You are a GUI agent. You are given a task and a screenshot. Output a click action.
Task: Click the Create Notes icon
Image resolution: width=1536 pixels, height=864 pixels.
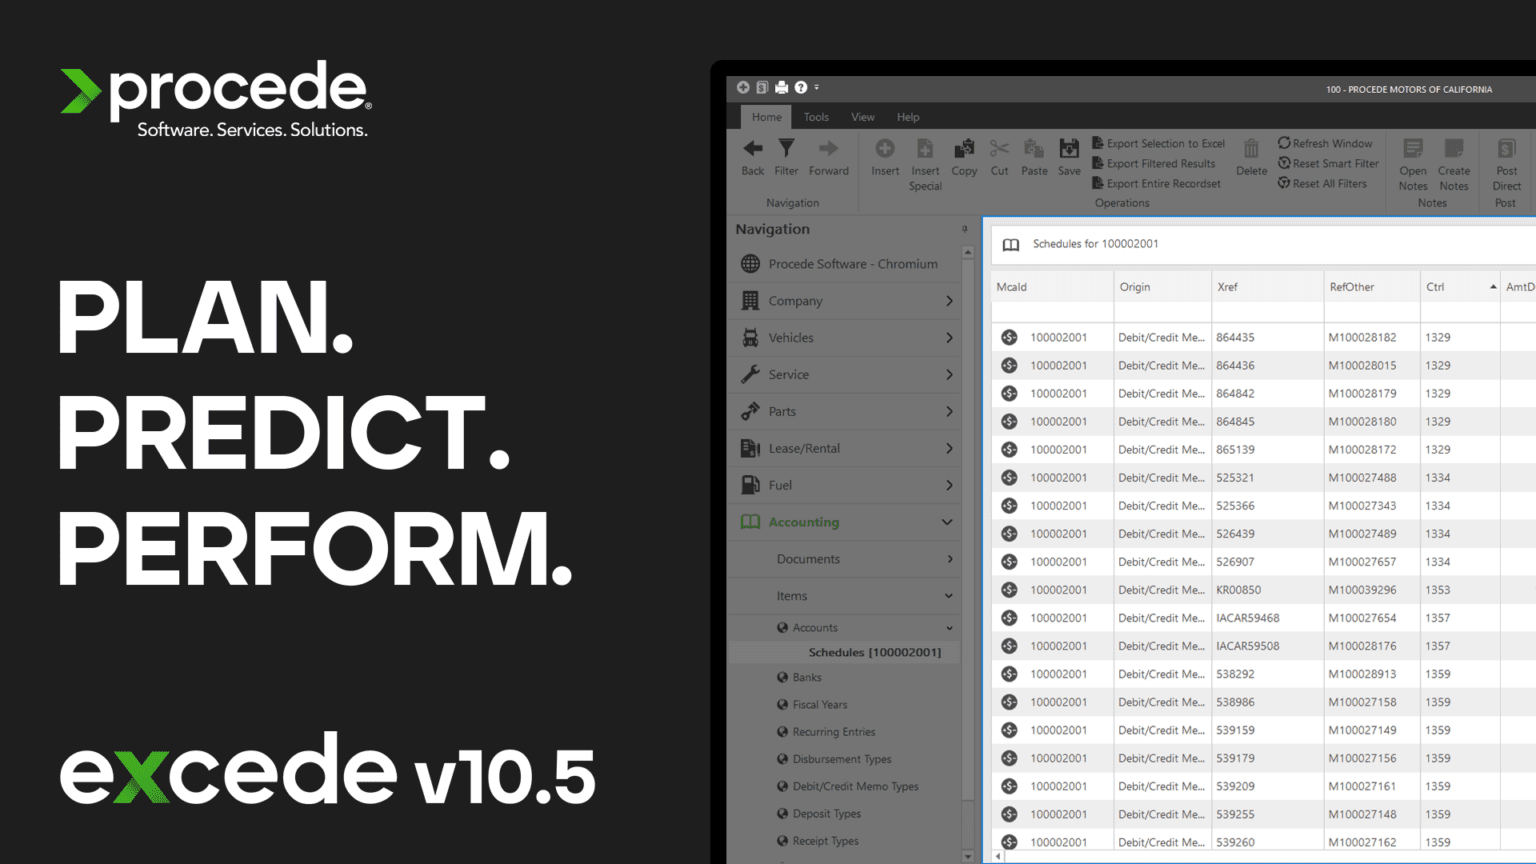tap(1453, 165)
